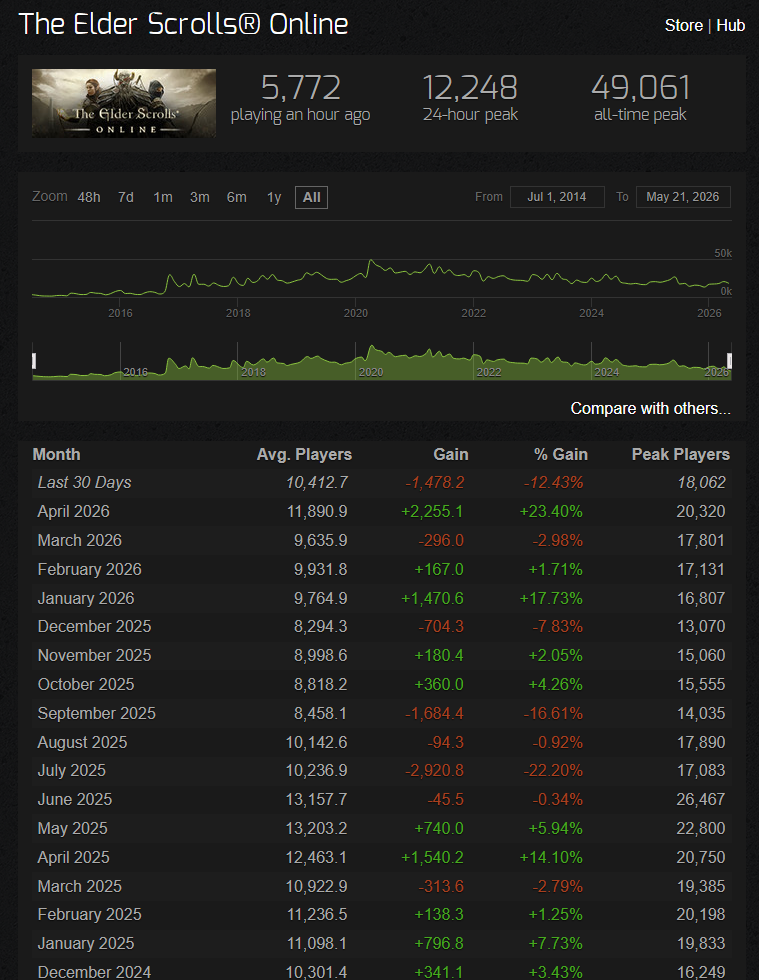Click peak players value 26,467
Viewport: 759px width, 980px height.
(x=701, y=799)
